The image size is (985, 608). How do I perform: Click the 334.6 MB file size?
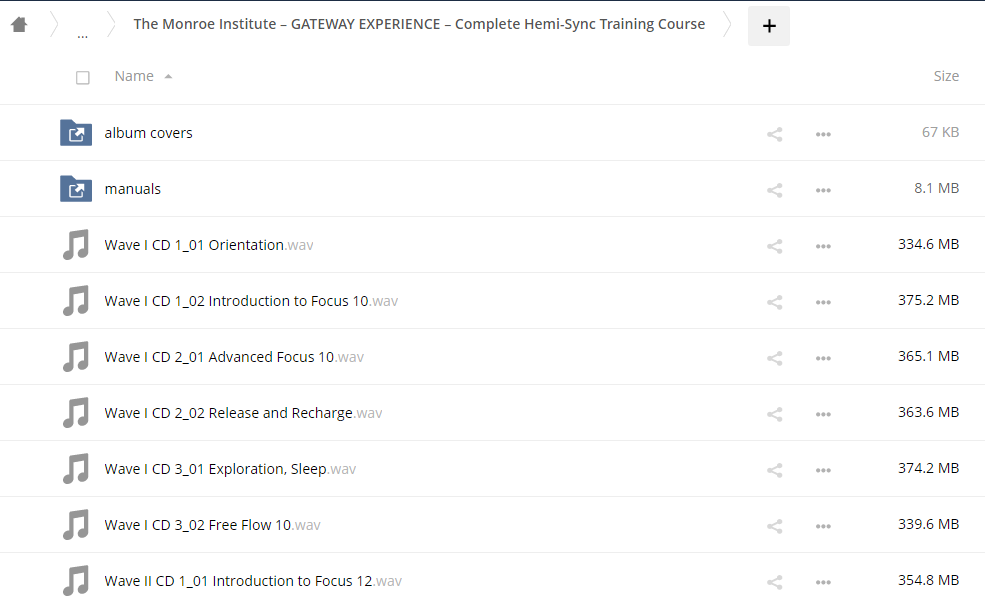[928, 244]
